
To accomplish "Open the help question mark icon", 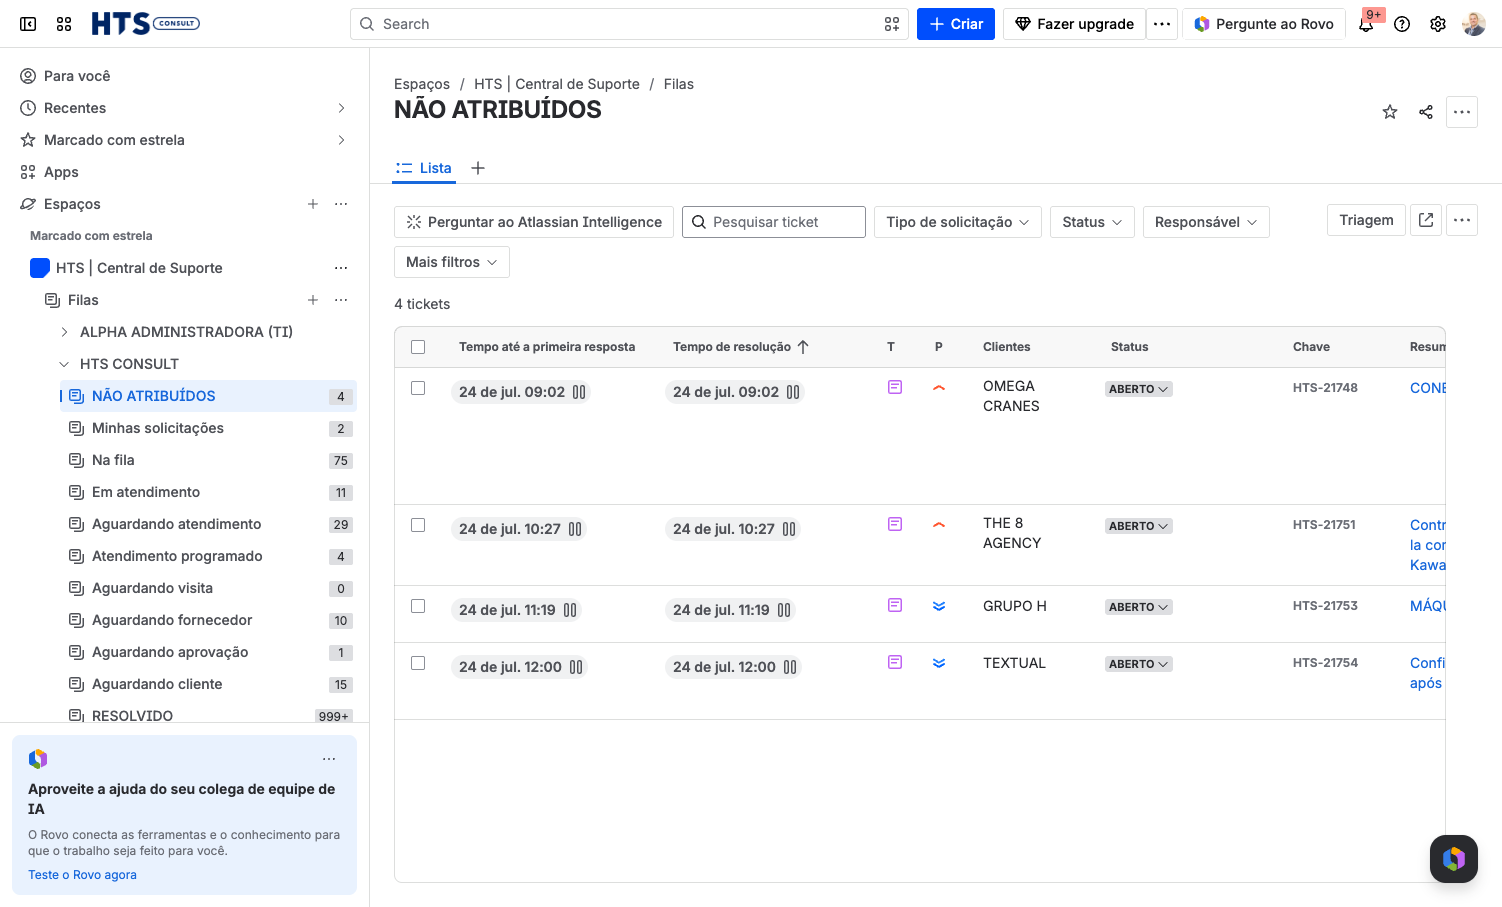I will click(1402, 24).
